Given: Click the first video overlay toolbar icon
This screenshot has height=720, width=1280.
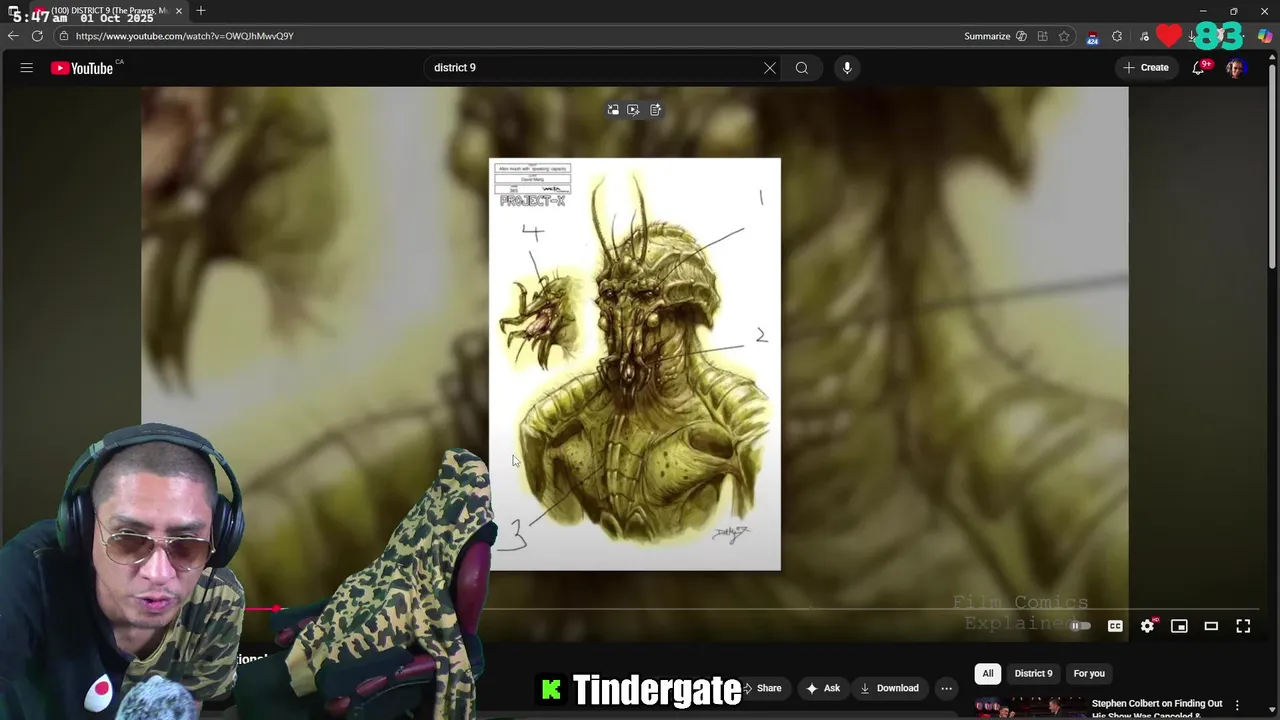Looking at the screenshot, I should pyautogui.click(x=613, y=110).
